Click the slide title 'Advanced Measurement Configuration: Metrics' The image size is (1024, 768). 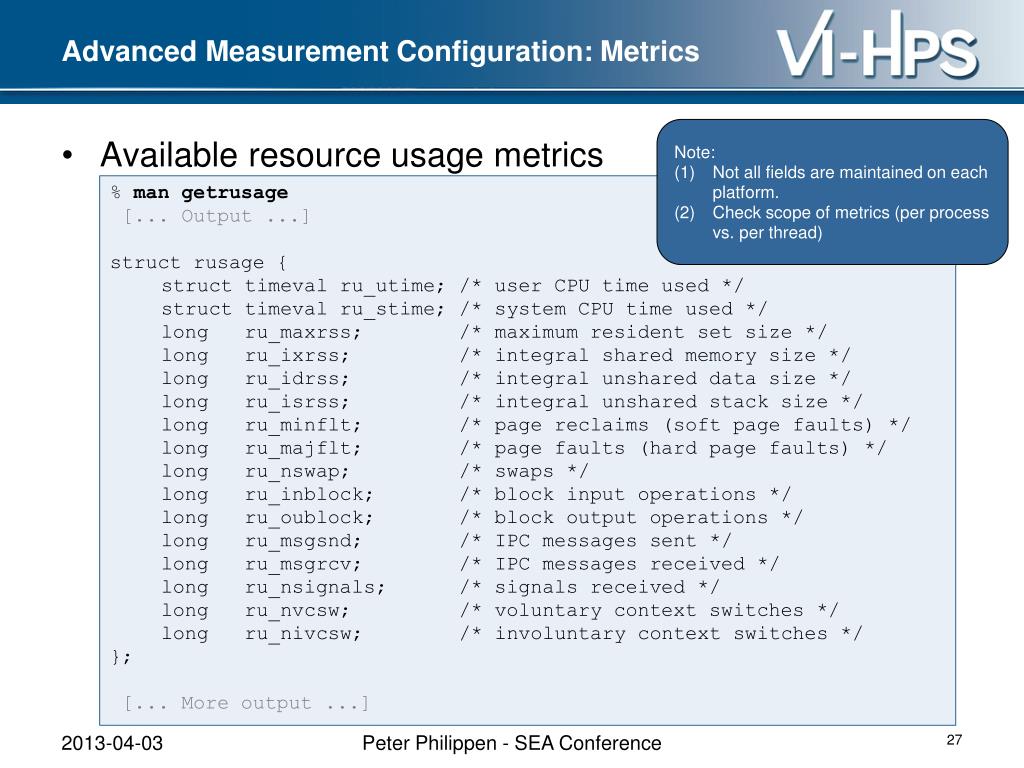[x=381, y=52]
